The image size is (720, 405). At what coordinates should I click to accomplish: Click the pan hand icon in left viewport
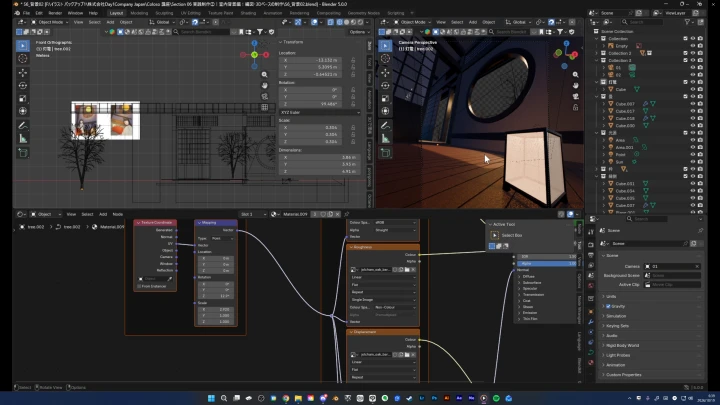264,85
